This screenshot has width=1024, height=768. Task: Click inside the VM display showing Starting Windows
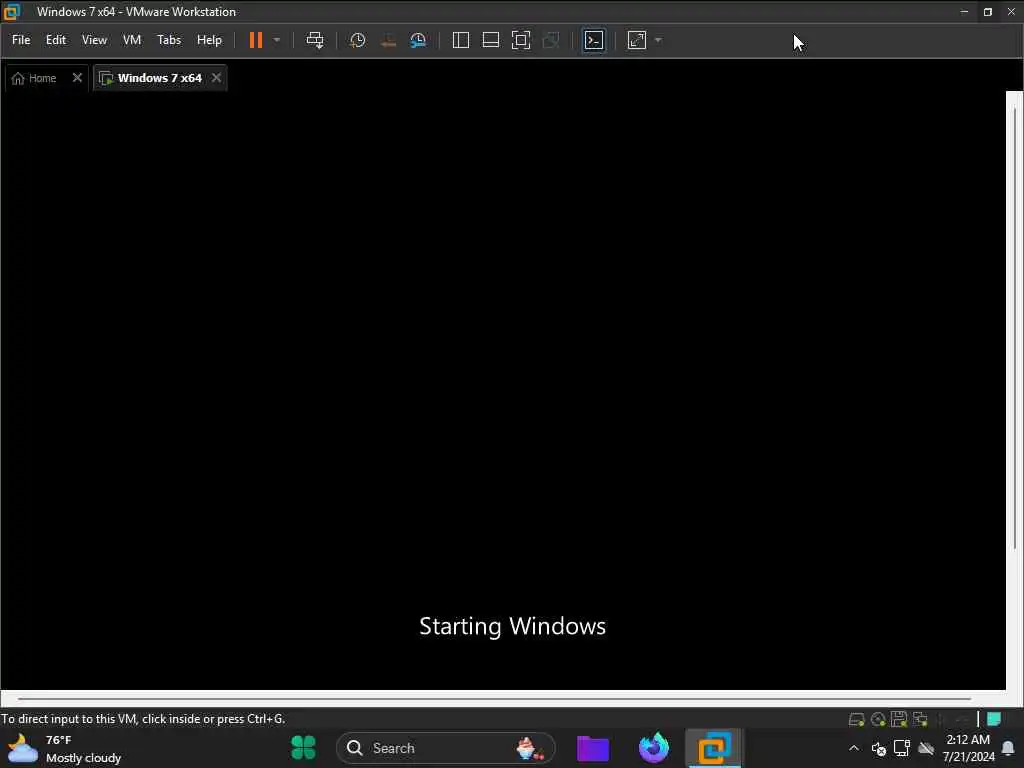point(503,390)
